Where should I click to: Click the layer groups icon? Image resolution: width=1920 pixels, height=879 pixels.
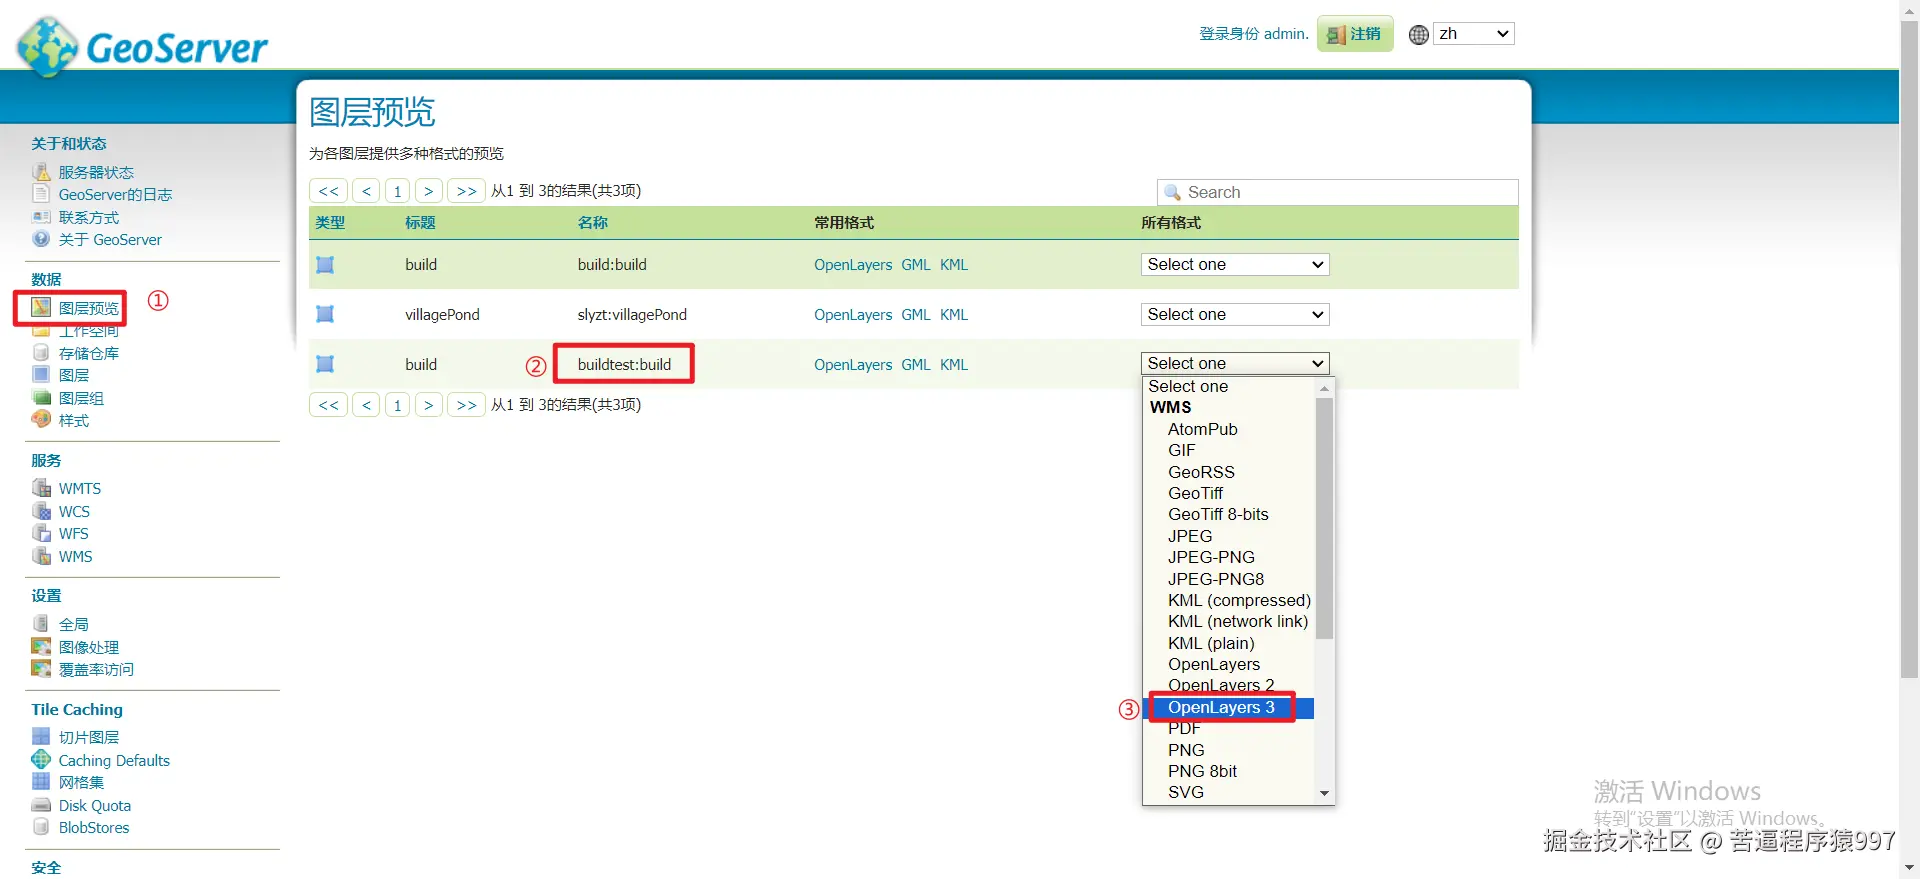pyautogui.click(x=41, y=398)
